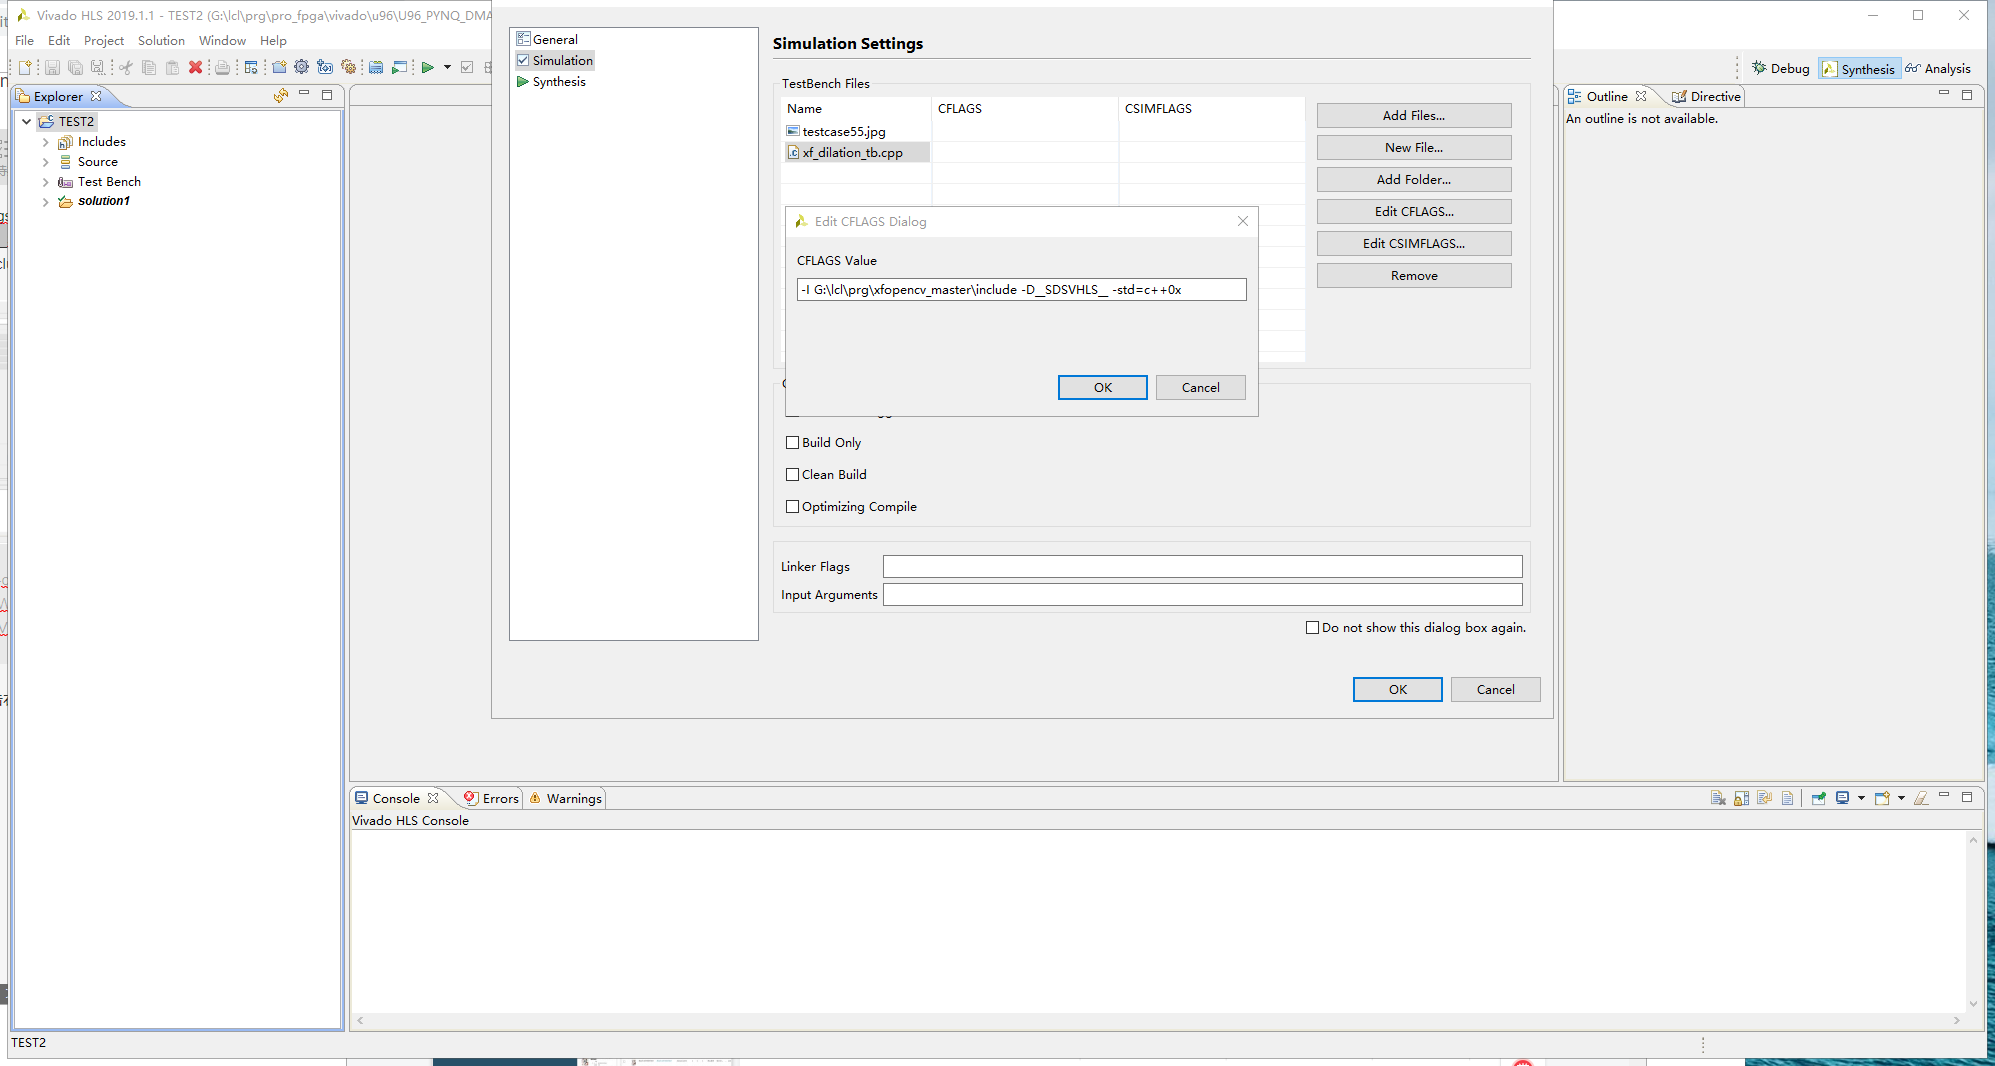Open the Help menu
Image resolution: width=1995 pixels, height=1066 pixels.
(x=273, y=40)
